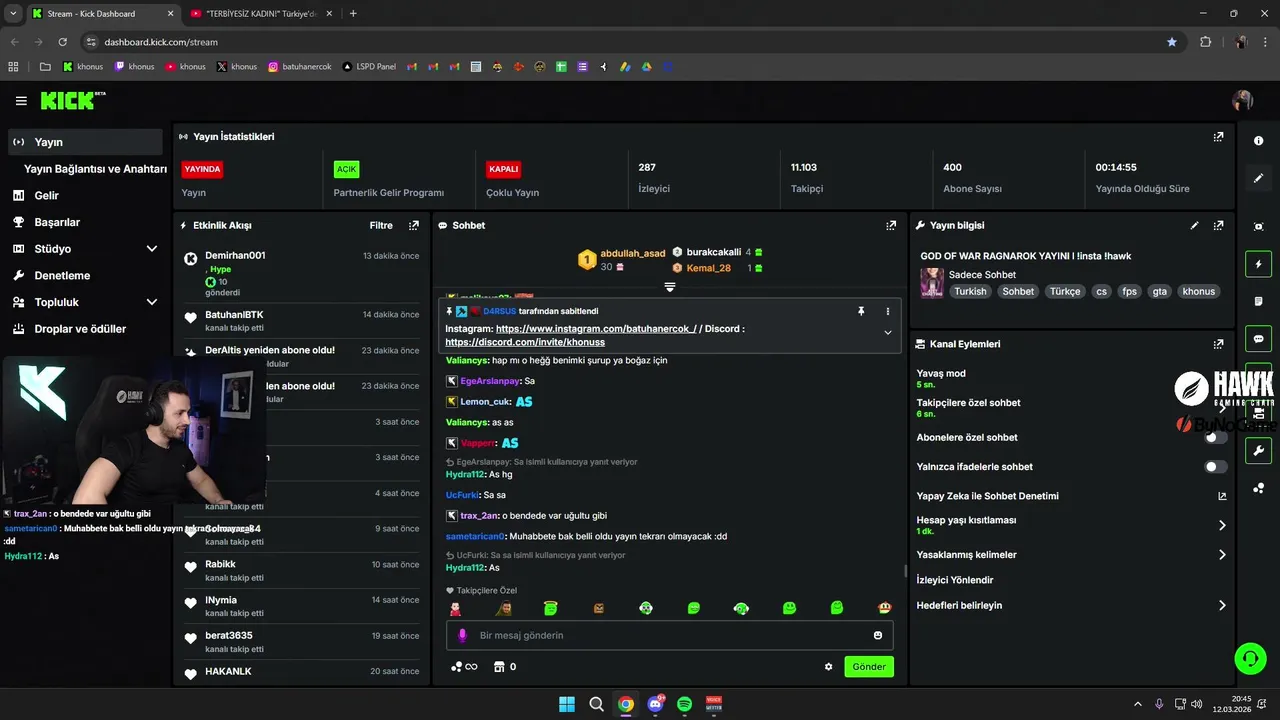The height and width of the screenshot is (720, 1280).
Task: Open the emoji picker in message box
Action: pyautogui.click(x=878, y=635)
